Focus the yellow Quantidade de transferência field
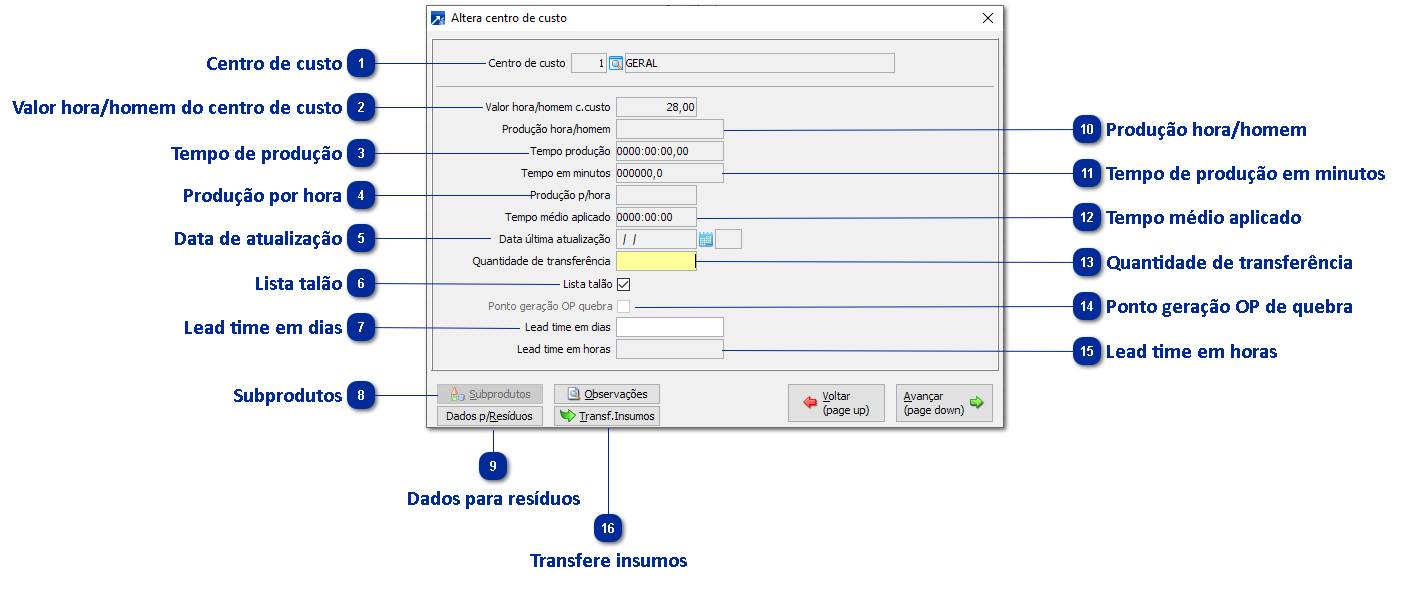This screenshot has width=1401, height=589. tap(656, 261)
